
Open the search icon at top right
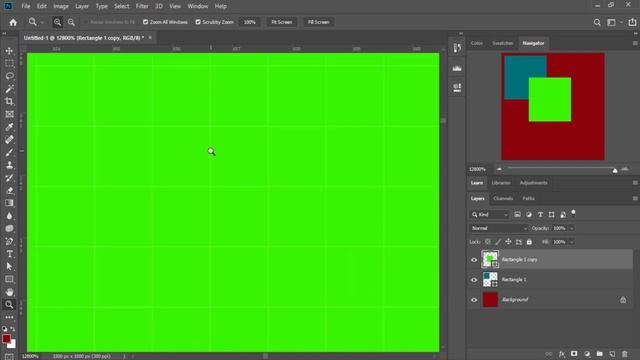tap(597, 22)
